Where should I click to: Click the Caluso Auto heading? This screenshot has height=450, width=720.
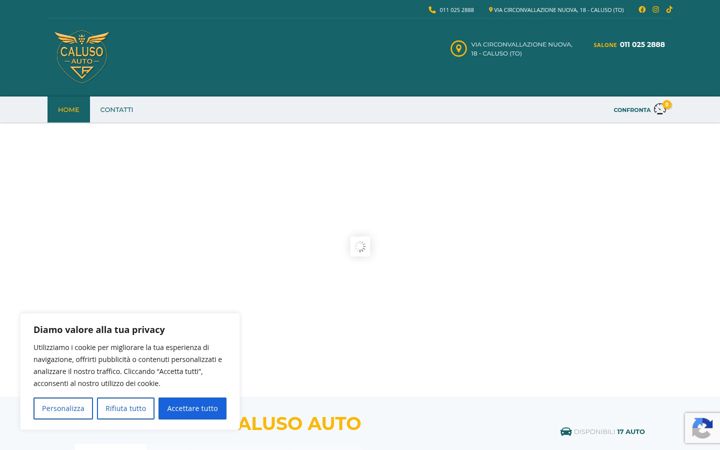pyautogui.click(x=299, y=423)
